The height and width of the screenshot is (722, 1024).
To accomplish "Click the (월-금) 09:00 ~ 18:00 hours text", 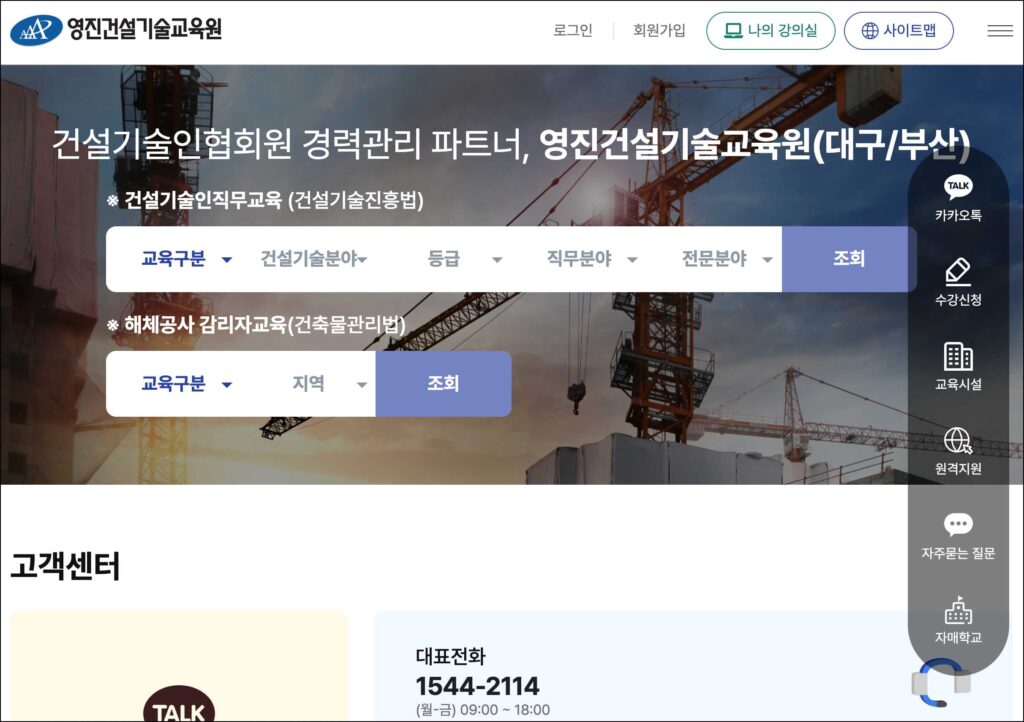I will click(x=483, y=710).
